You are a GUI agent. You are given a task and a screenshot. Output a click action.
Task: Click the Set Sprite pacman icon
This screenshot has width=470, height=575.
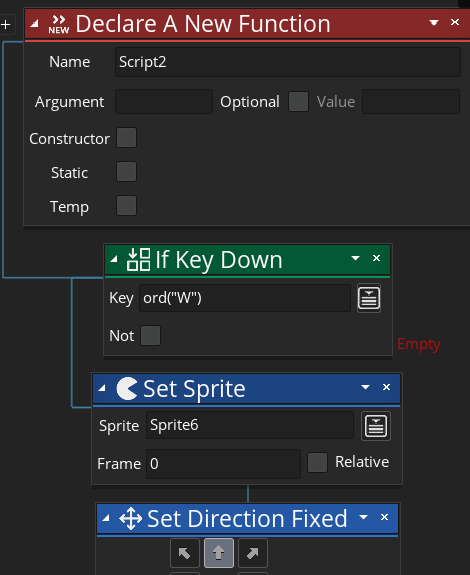click(x=127, y=389)
